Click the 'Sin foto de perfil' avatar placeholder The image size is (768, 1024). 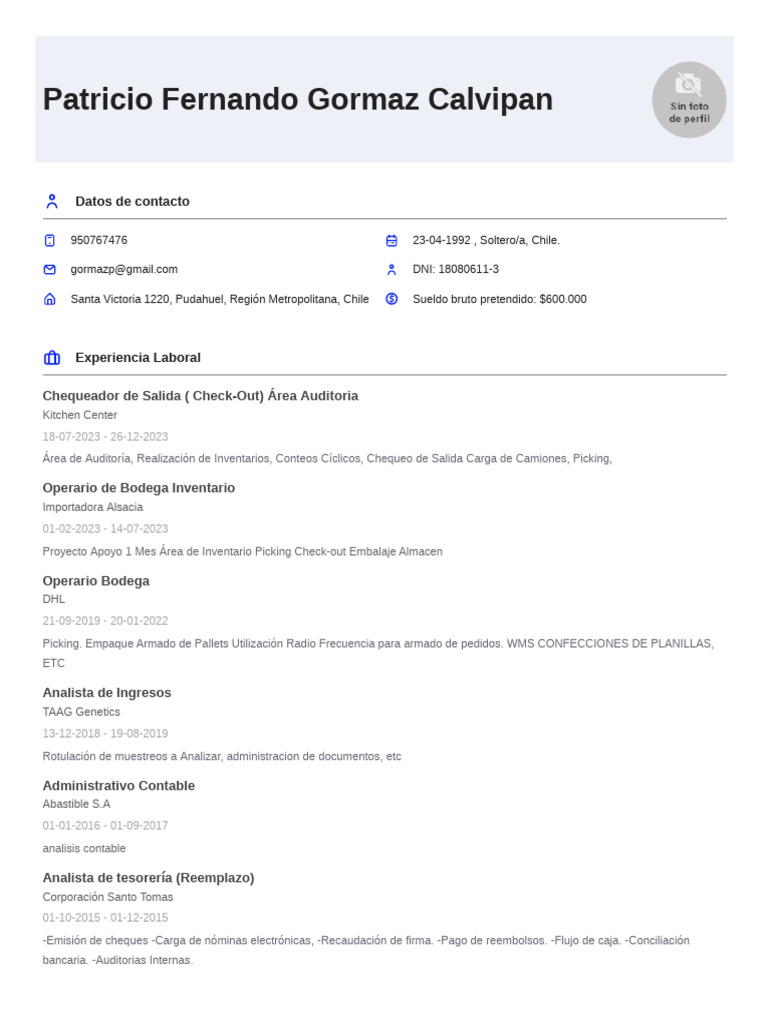pyautogui.click(x=689, y=100)
